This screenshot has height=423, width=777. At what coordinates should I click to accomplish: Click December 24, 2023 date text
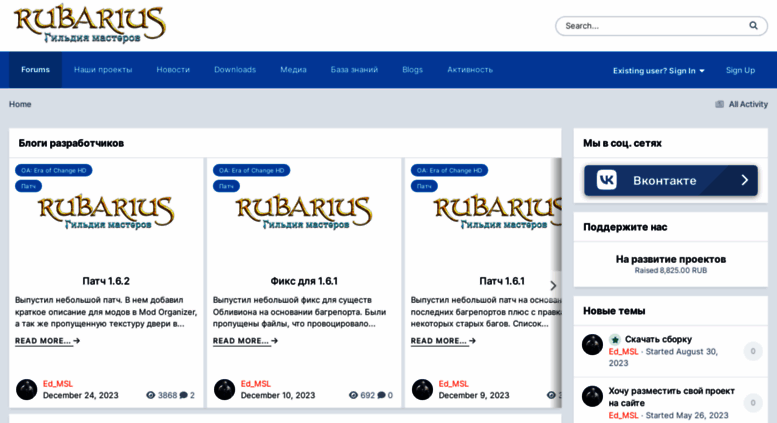pos(80,395)
